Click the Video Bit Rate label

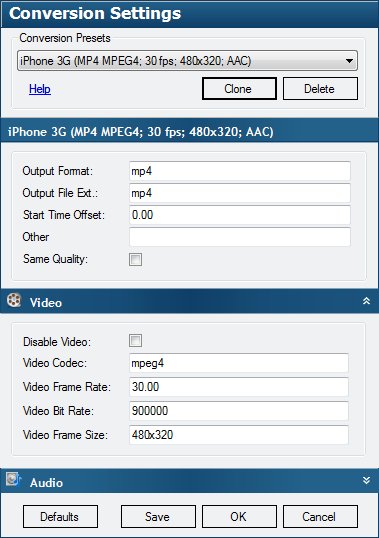click(x=58, y=411)
